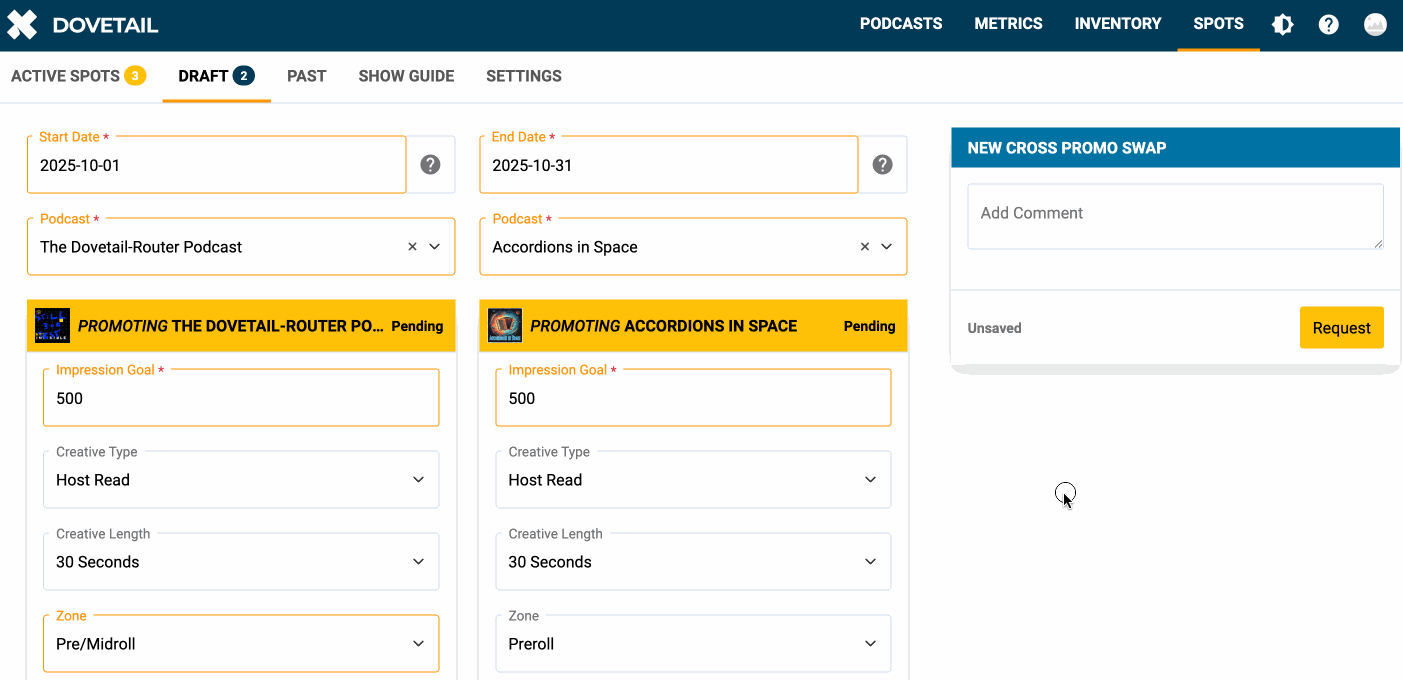Click the Dovetail-Router Podcast cover thumbnail

(52, 326)
